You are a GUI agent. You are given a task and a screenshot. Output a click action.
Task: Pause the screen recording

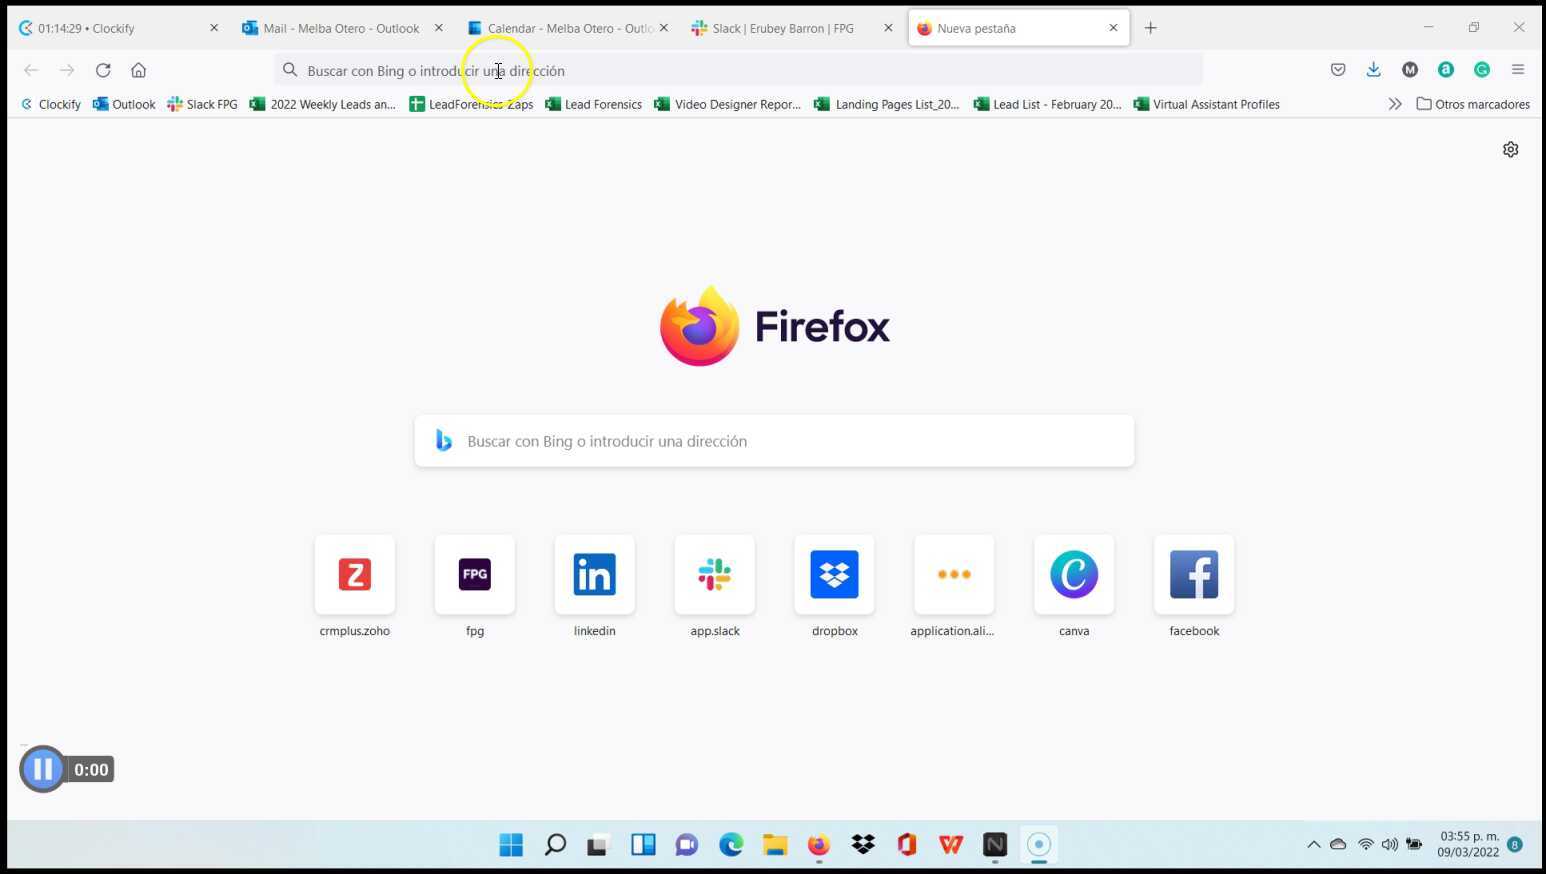[x=43, y=769]
